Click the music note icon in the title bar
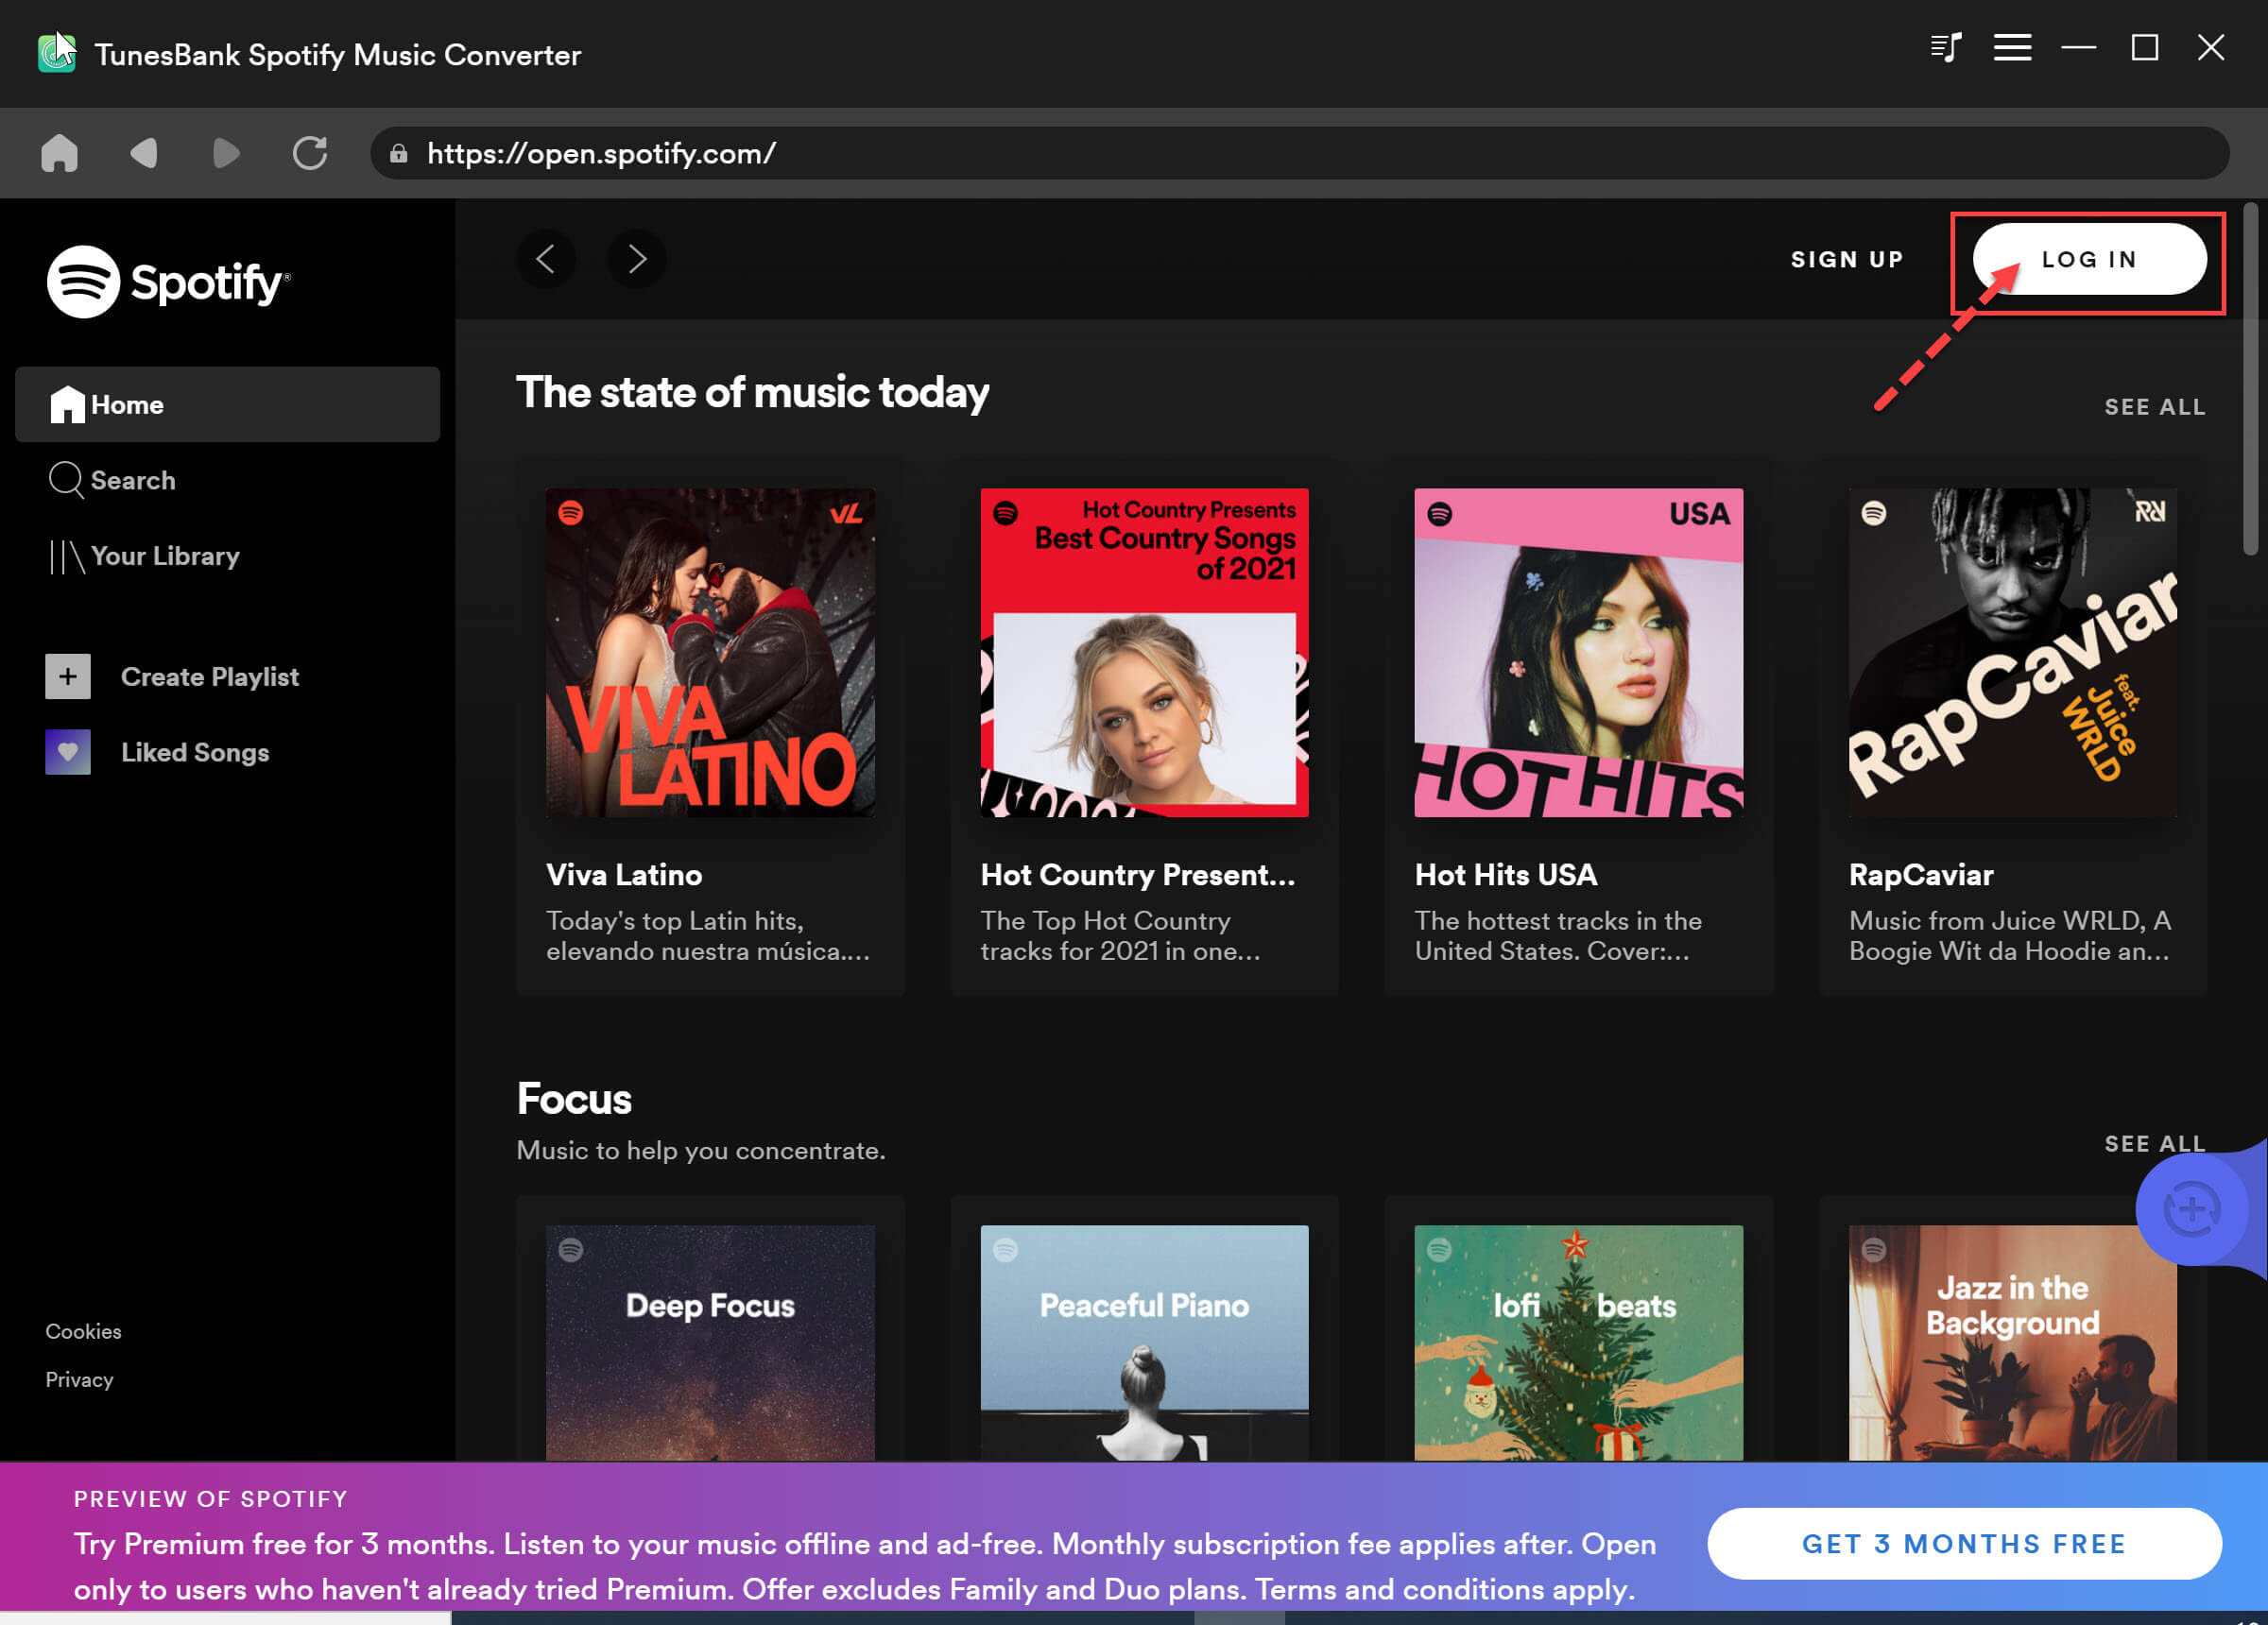 [1946, 47]
